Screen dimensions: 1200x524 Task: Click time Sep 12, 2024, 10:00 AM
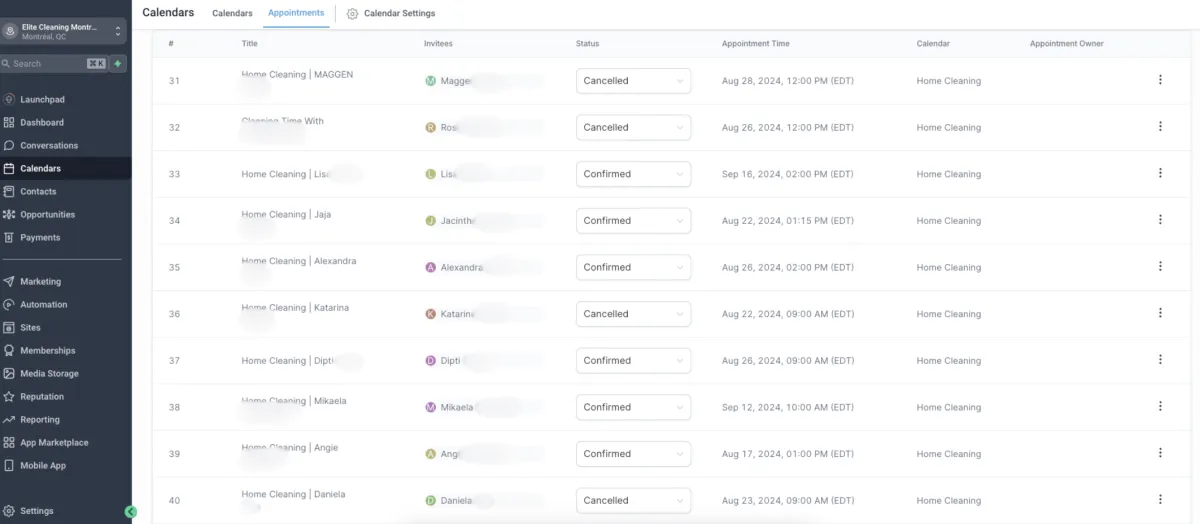(x=788, y=407)
